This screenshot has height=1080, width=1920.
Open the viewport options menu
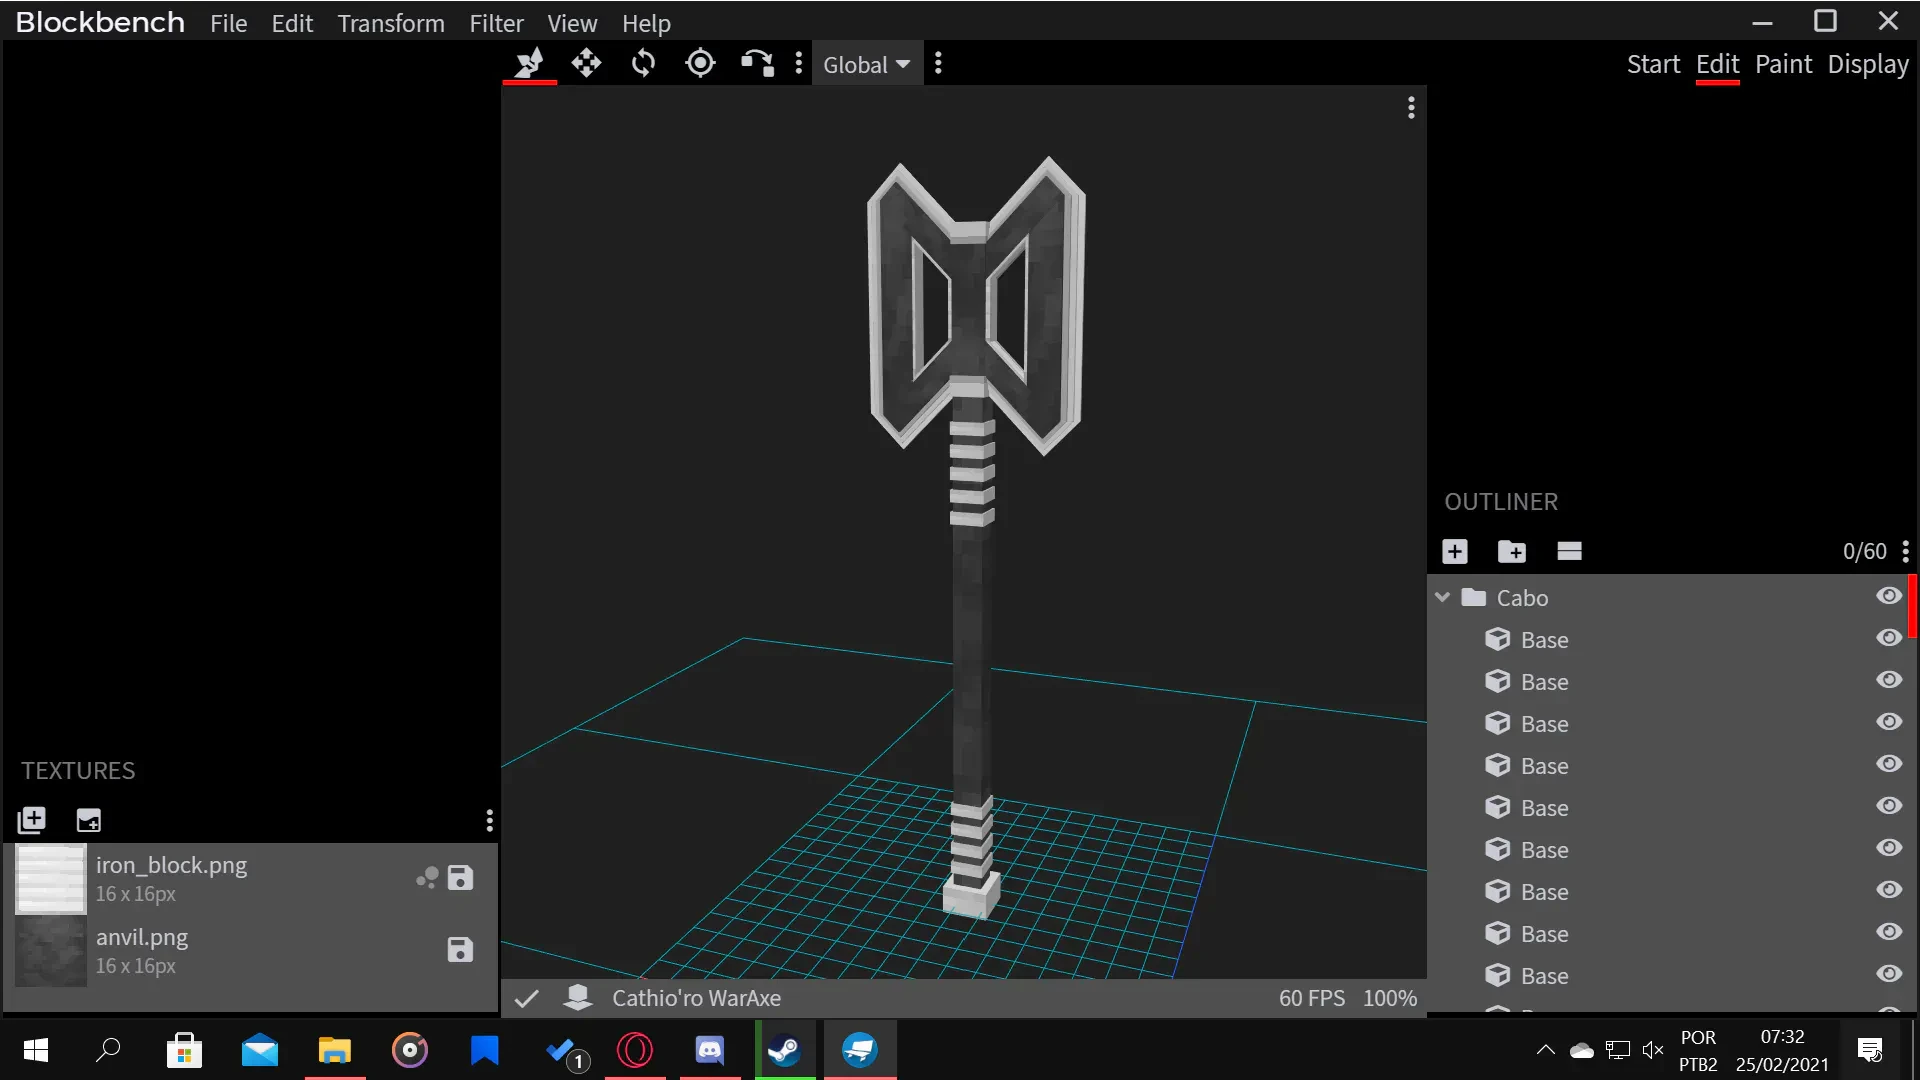click(x=1411, y=107)
